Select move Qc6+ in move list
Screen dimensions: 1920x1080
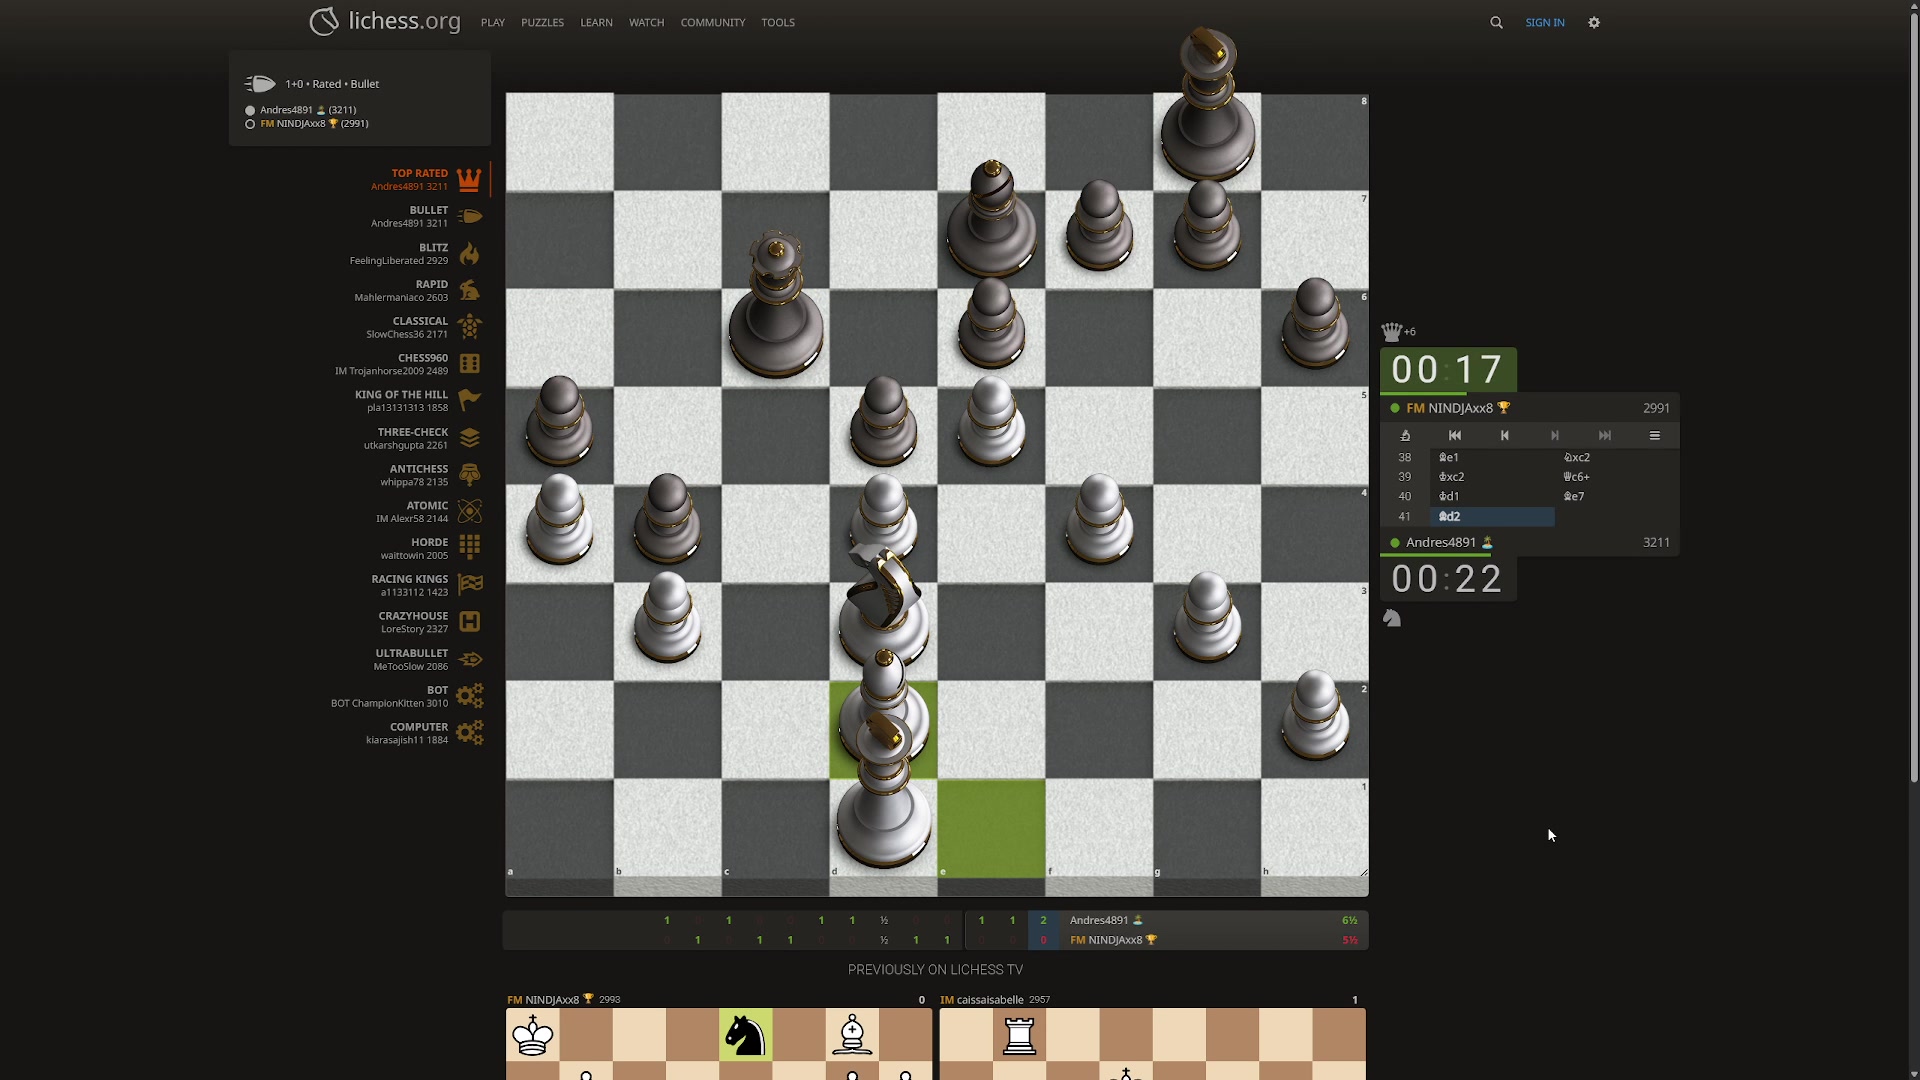(1576, 477)
